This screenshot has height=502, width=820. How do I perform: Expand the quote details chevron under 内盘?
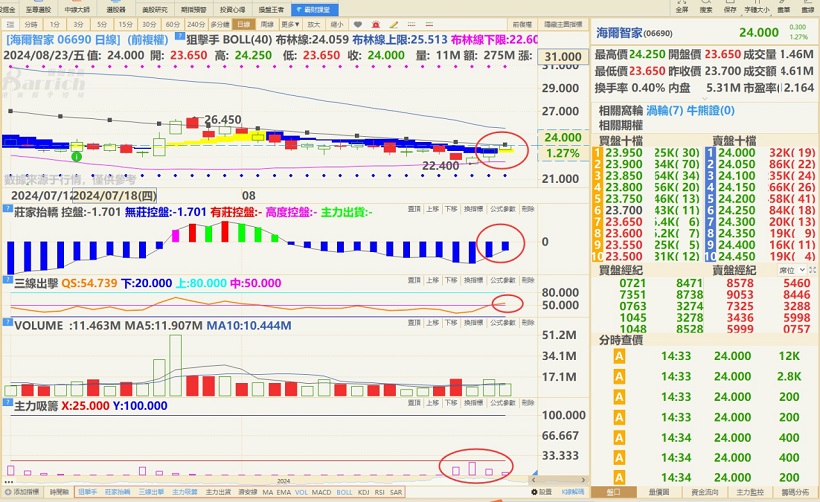coord(705,100)
